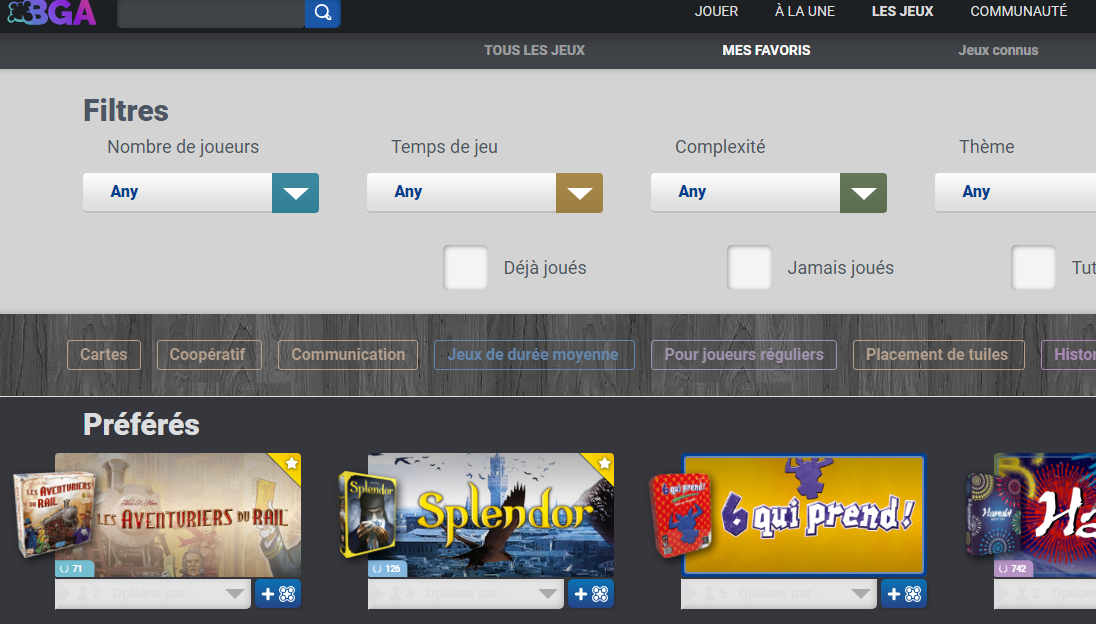The width and height of the screenshot is (1096, 624).
Task: Check the Déjà joués checkbox
Action: 466,268
